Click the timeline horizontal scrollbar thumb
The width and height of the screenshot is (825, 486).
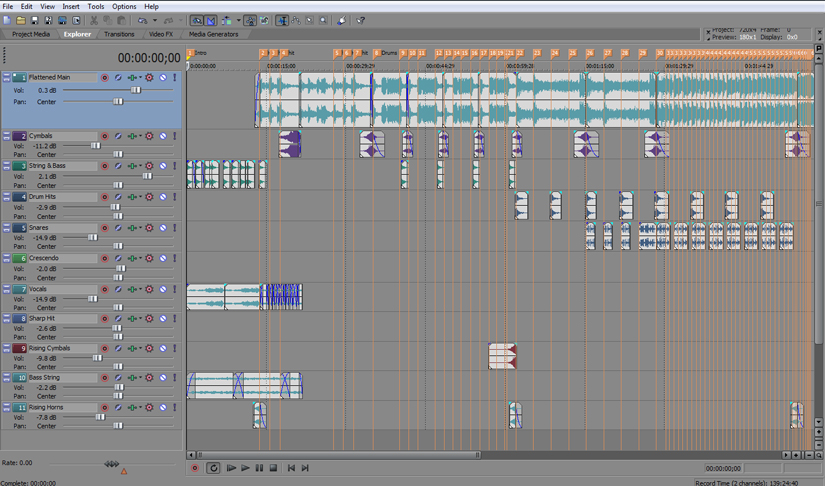(338, 455)
